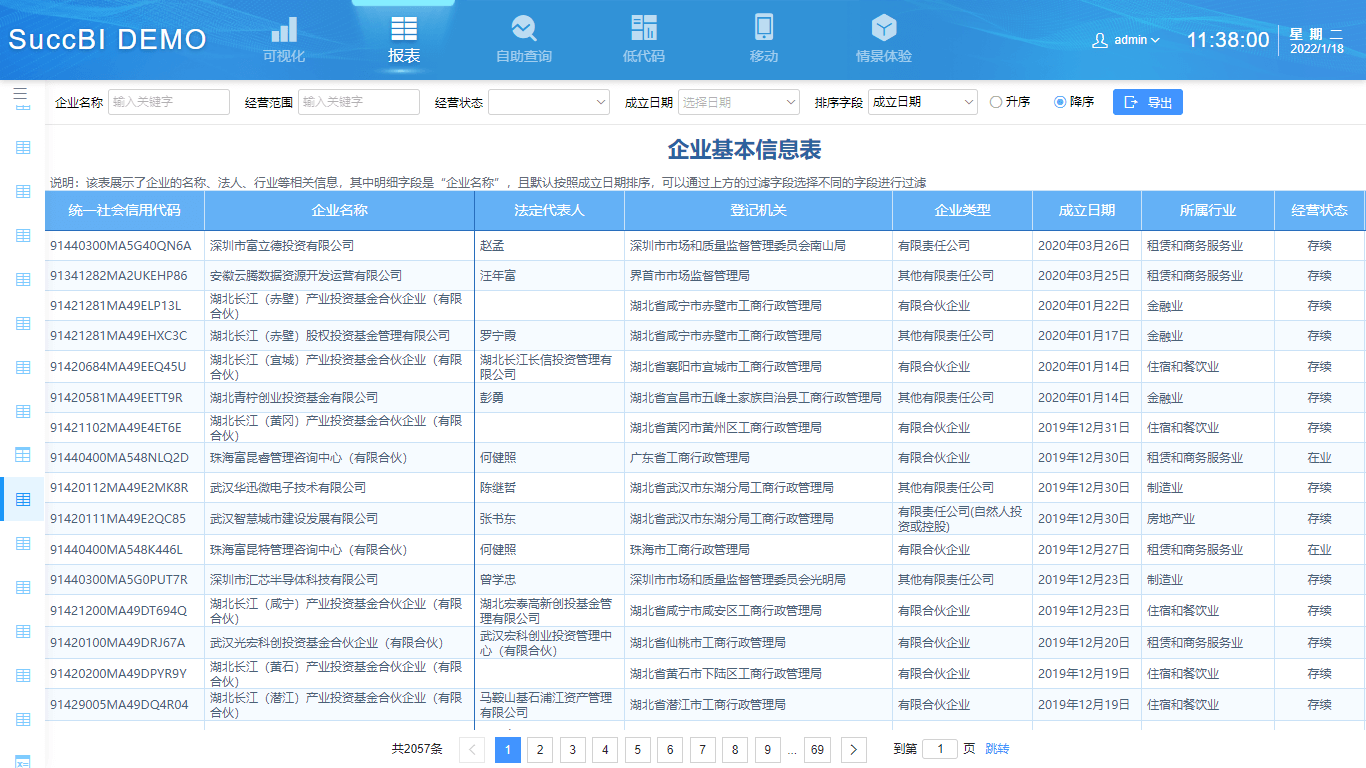Select the 自助查询 self-service query icon
This screenshot has height=768, width=1366.
(523, 30)
